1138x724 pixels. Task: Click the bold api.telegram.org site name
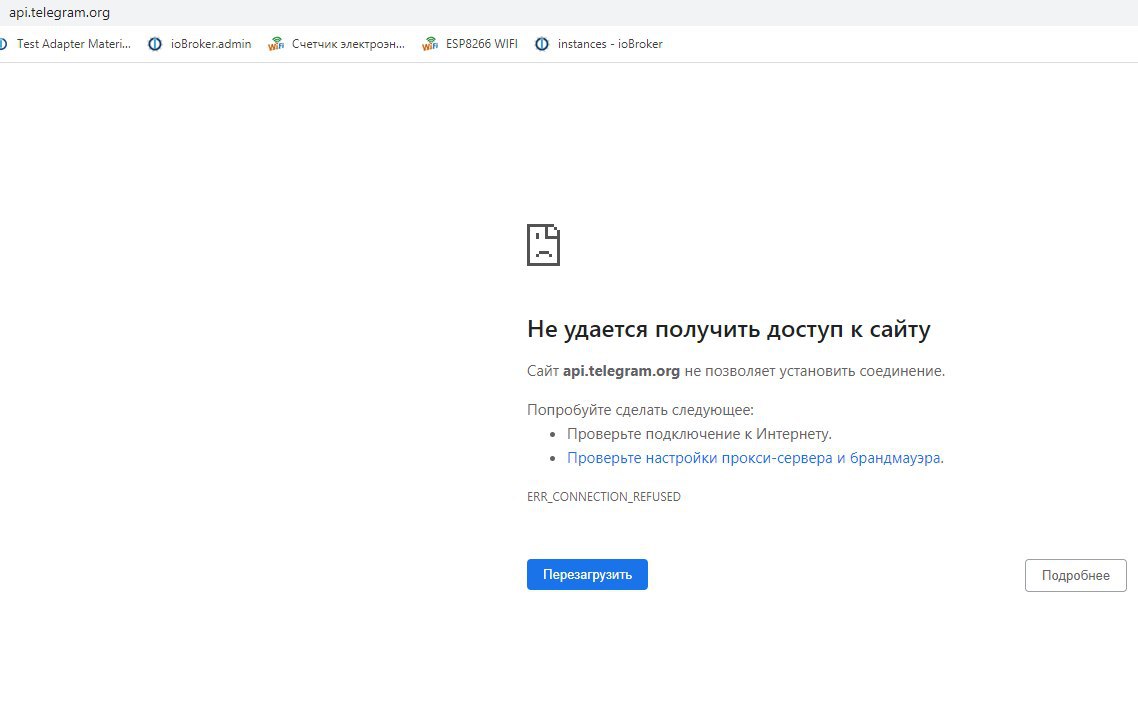(x=621, y=371)
